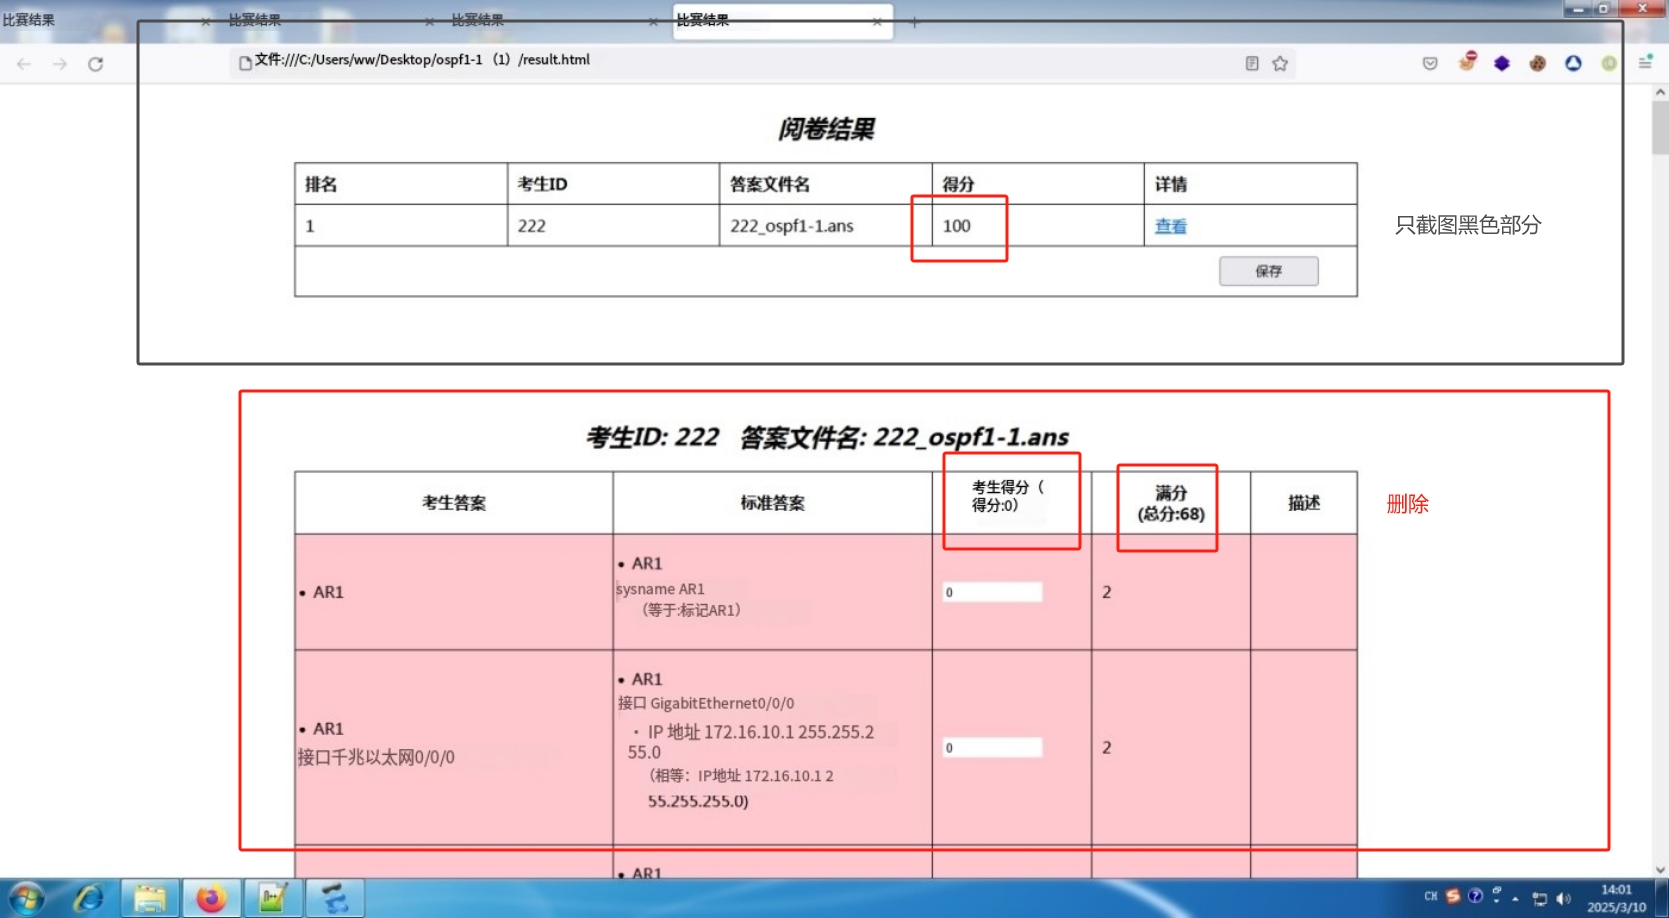This screenshot has width=1669, height=918.
Task: Open the cookie extension icon
Action: point(1537,64)
